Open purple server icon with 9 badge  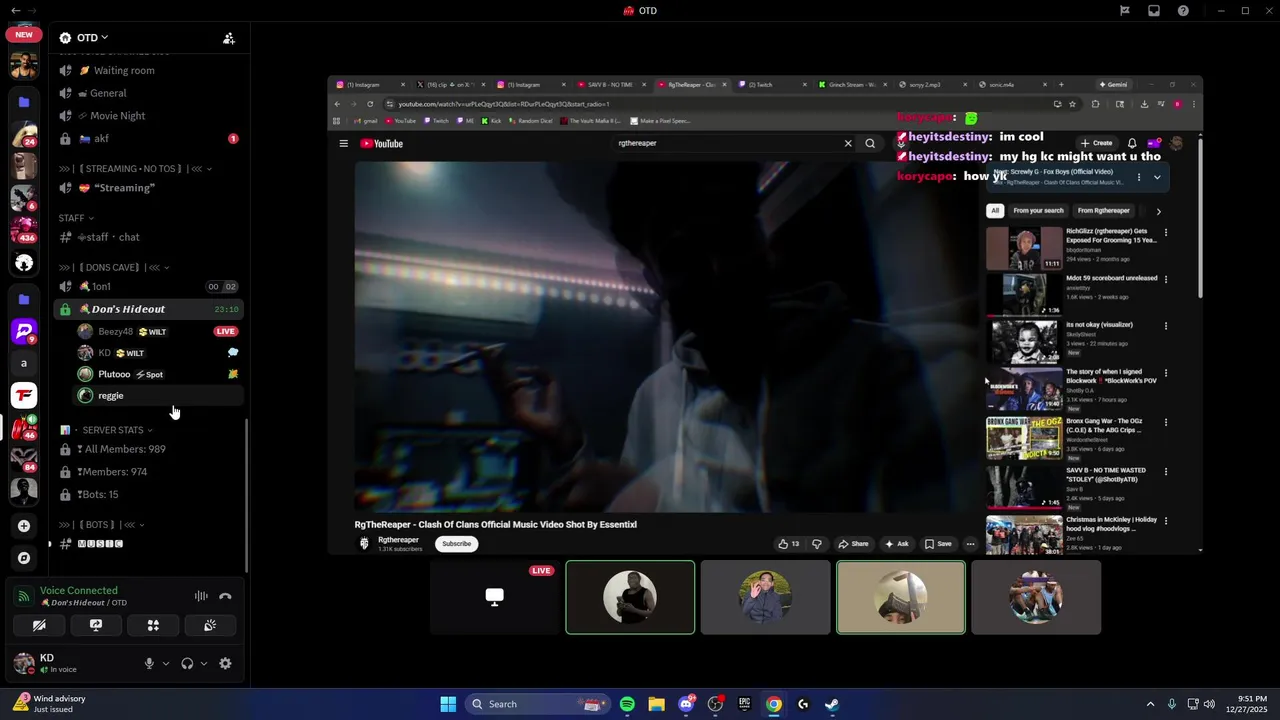[24, 330]
